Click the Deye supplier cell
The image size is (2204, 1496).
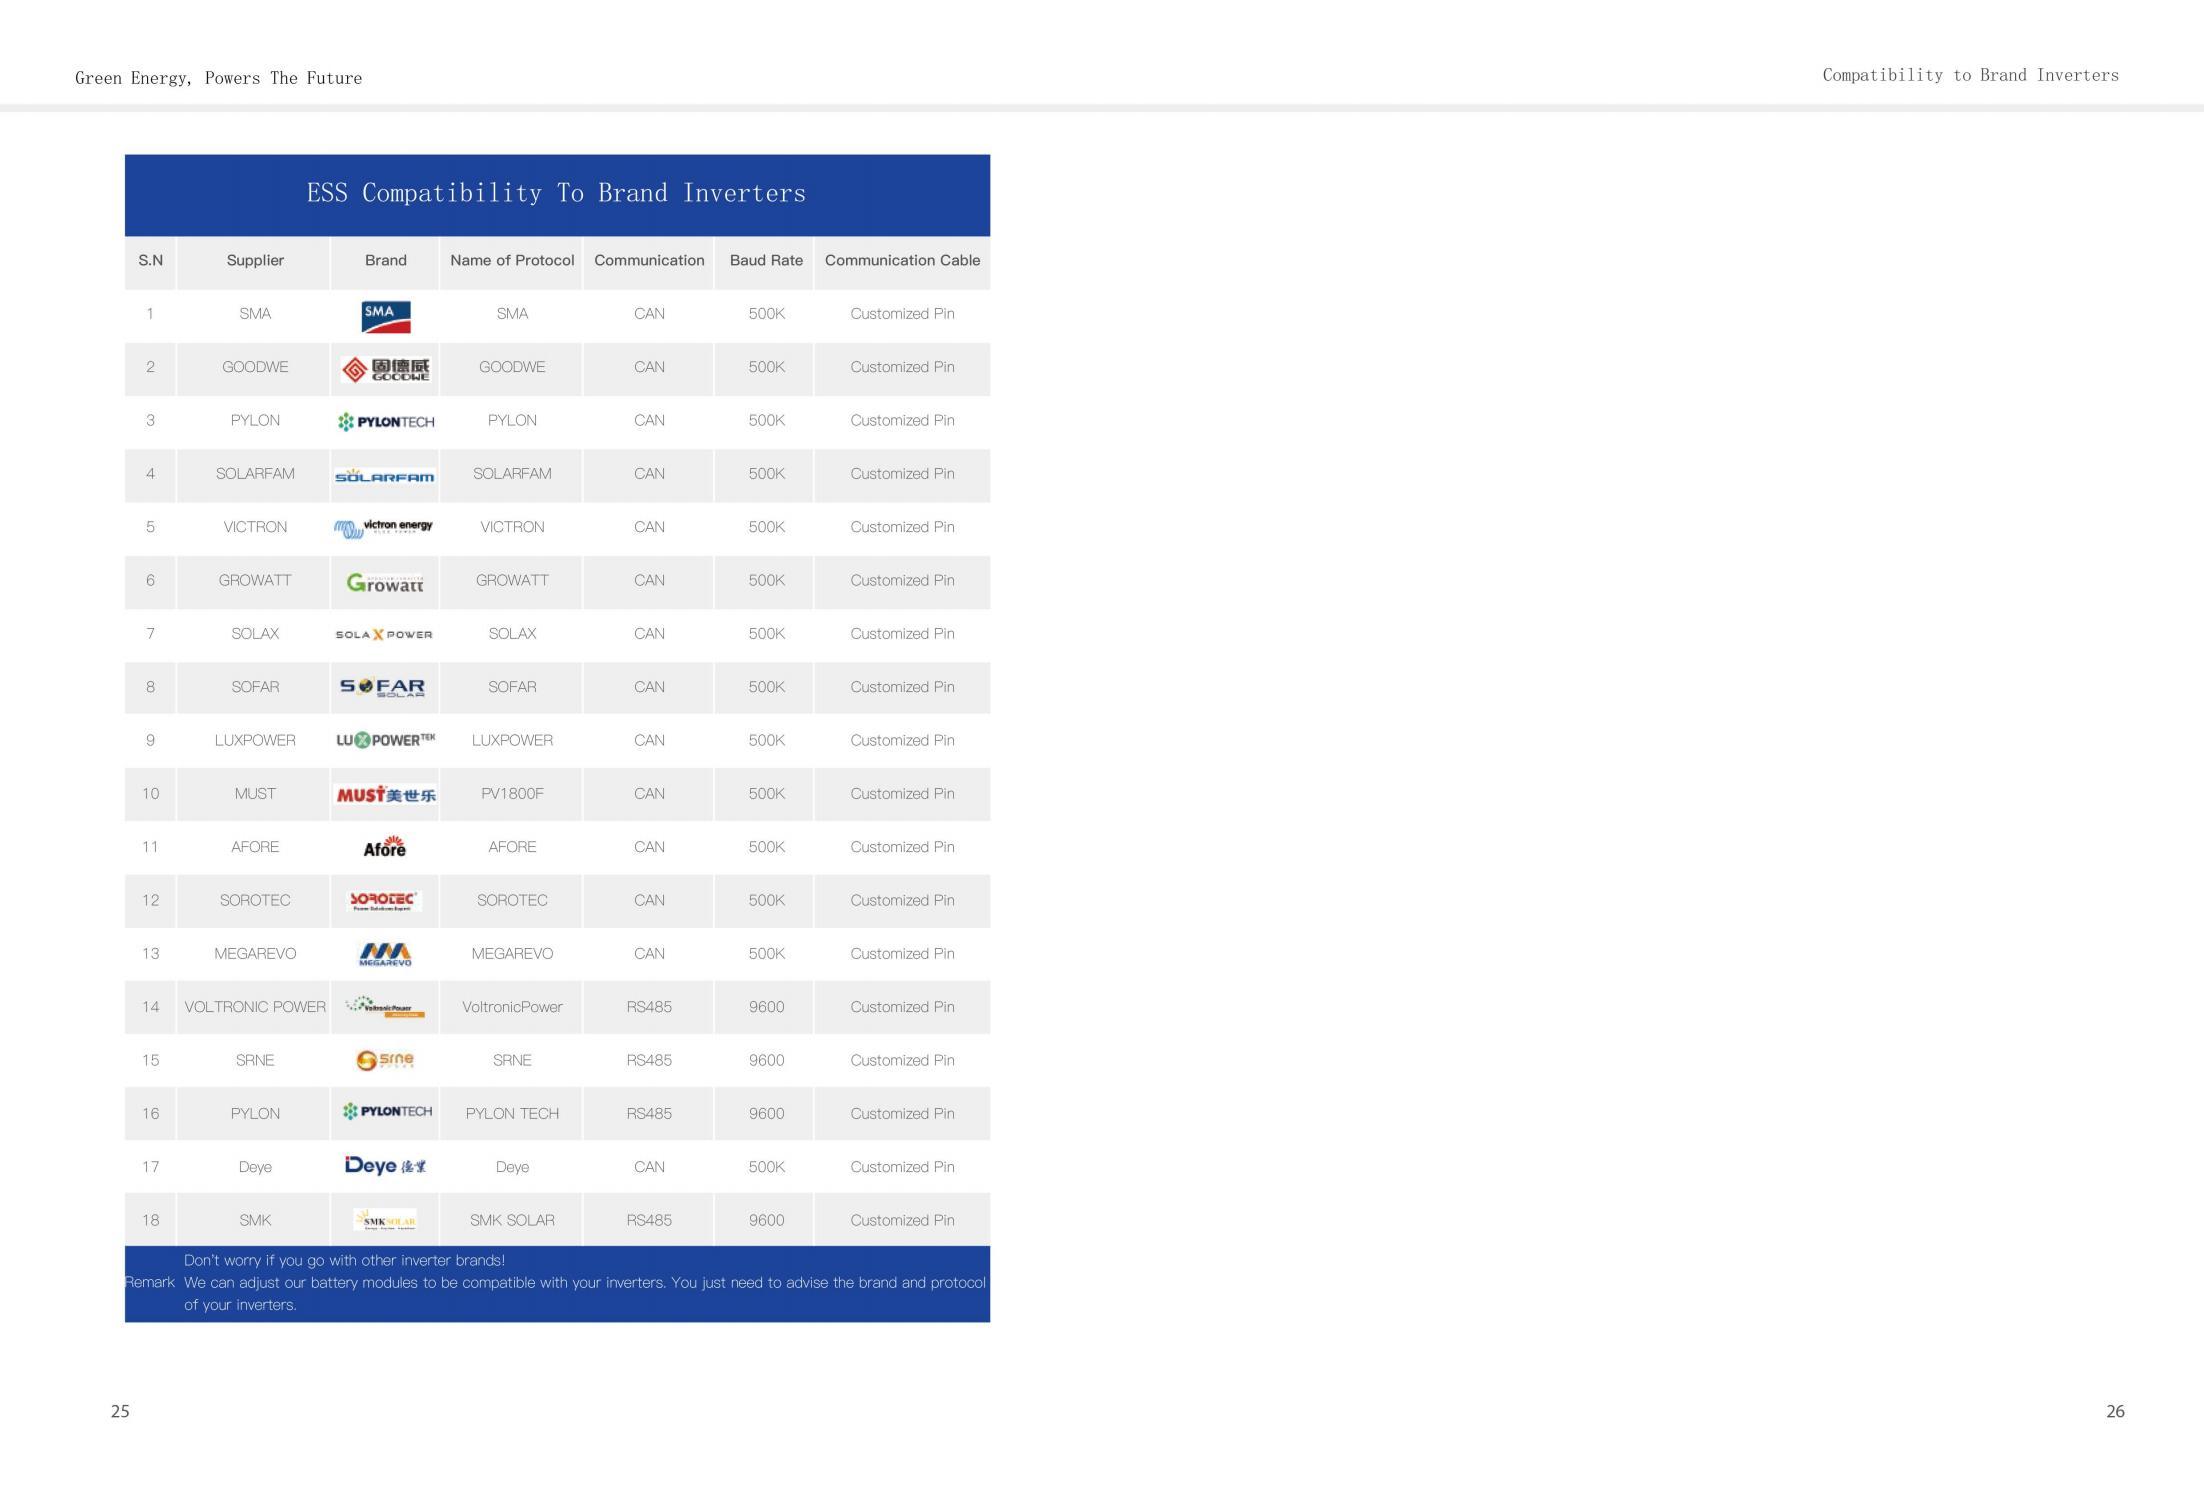tap(255, 1167)
